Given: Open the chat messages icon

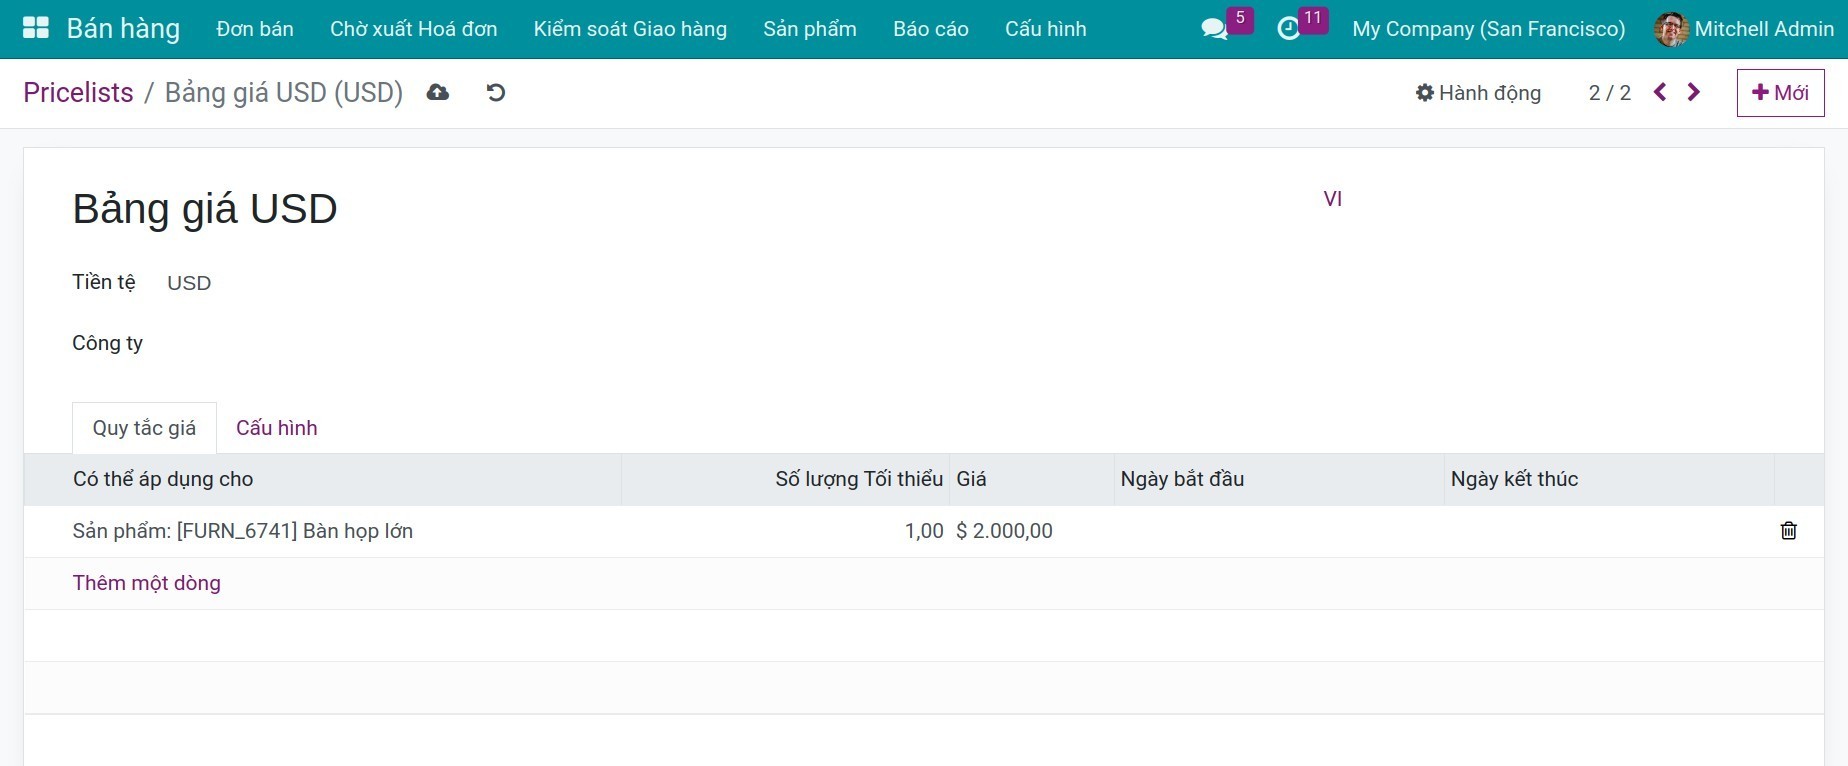Looking at the screenshot, I should point(1214,29).
